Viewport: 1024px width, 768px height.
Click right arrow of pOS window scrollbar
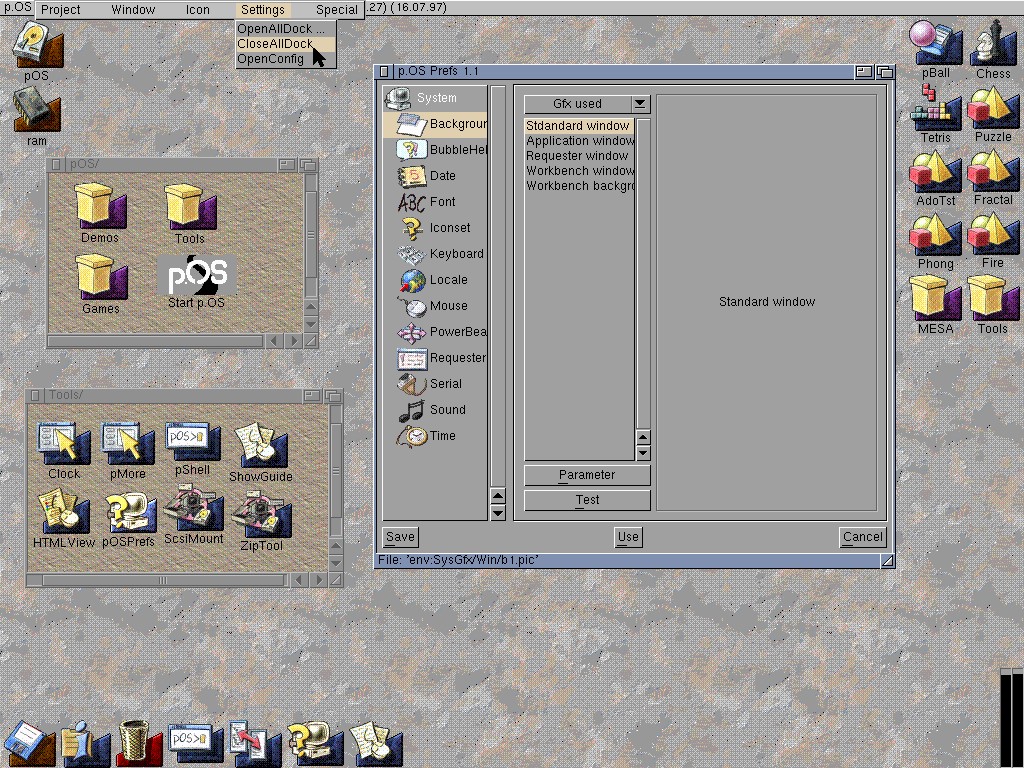[293, 341]
